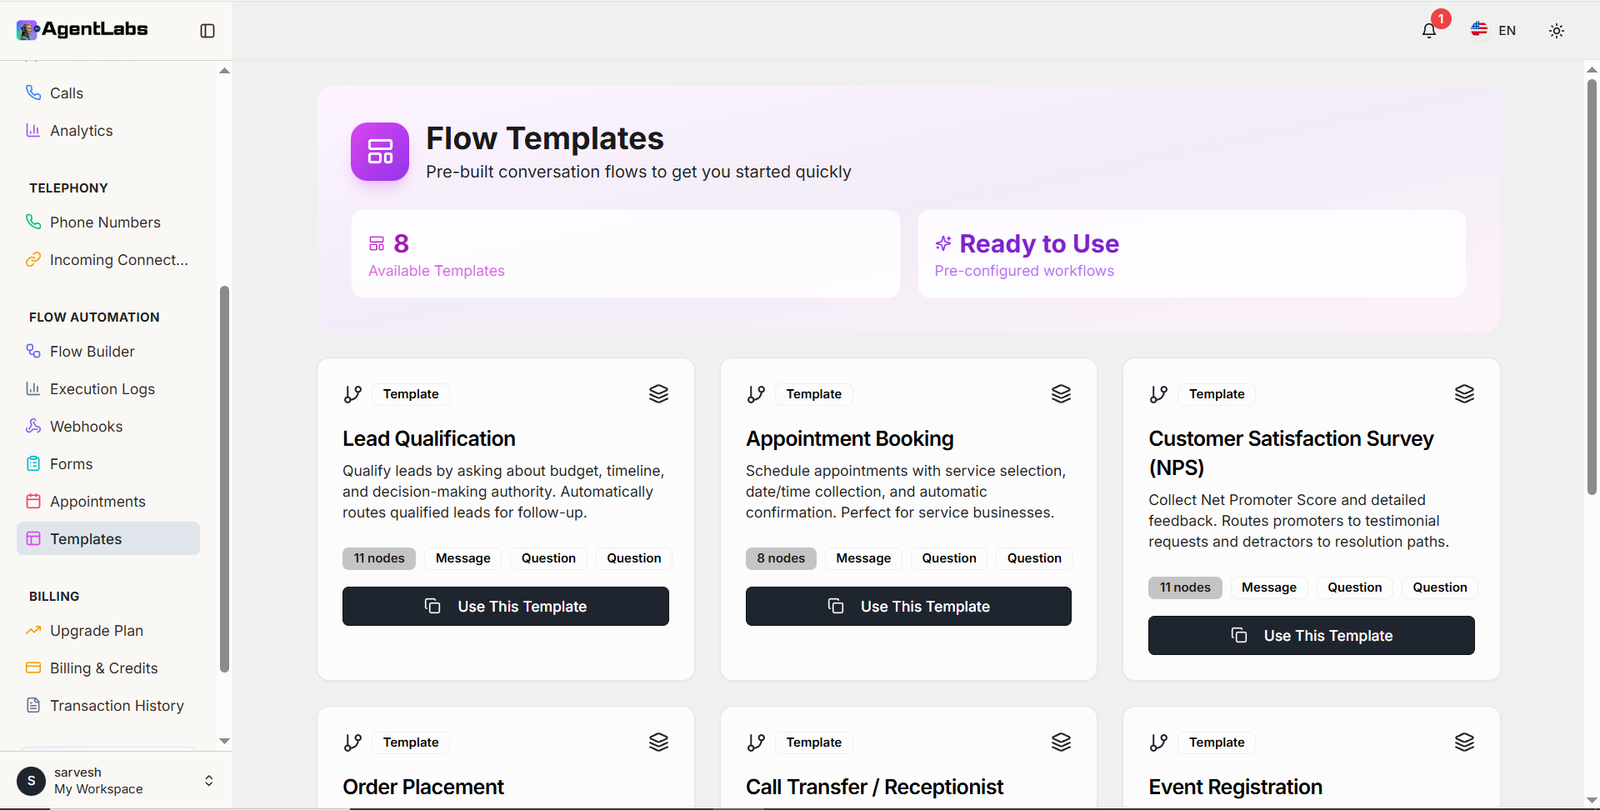The image size is (1600, 810).
Task: Click the Upgrade Plan trend icon
Action: (33, 630)
